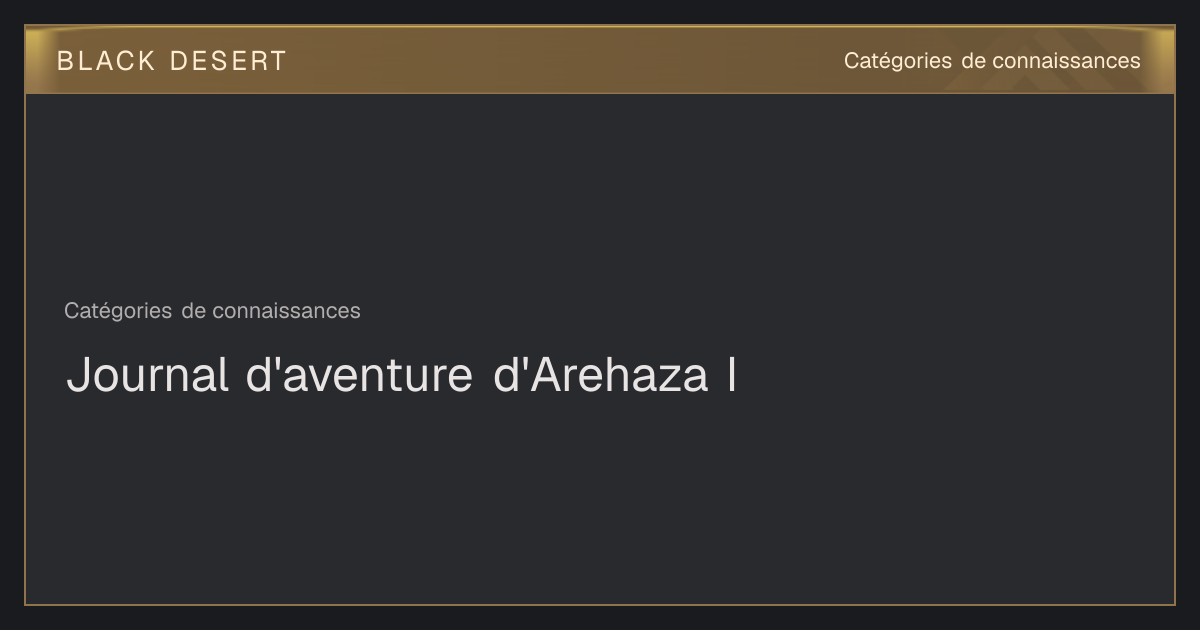The image size is (1200, 630).
Task: Open Catégories de connaissances in gold header
Action: click(x=992, y=61)
